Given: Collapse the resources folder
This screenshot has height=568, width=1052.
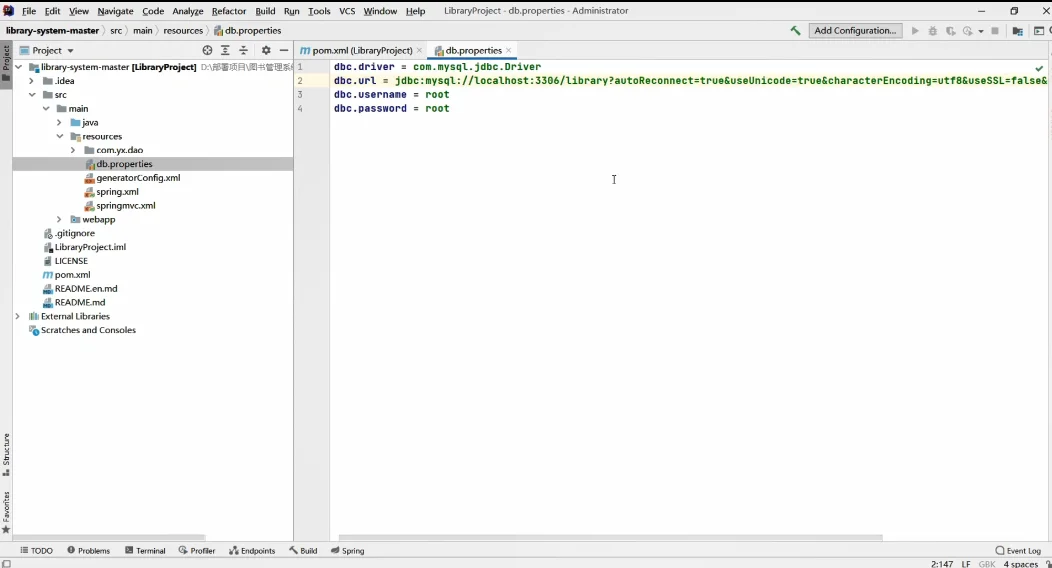Looking at the screenshot, I should coord(59,137).
